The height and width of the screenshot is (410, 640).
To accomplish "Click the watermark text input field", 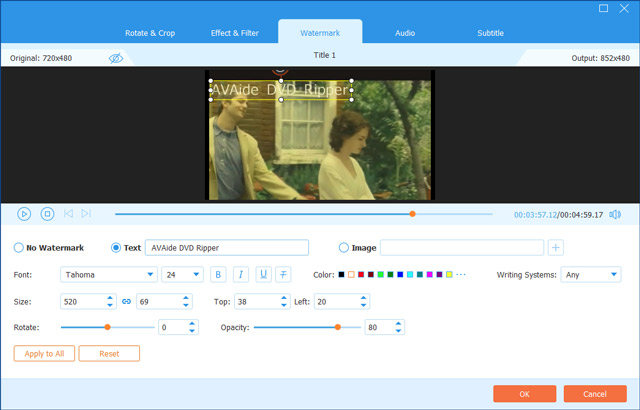I will [227, 248].
